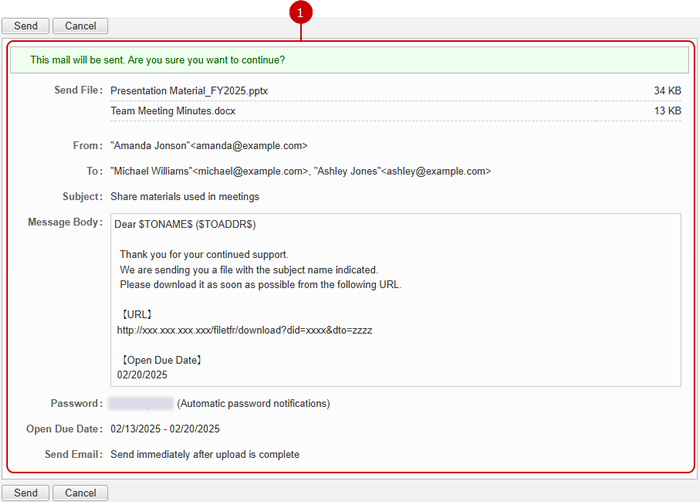Click the masked password value
This screenshot has height=502, width=700.
141,403
